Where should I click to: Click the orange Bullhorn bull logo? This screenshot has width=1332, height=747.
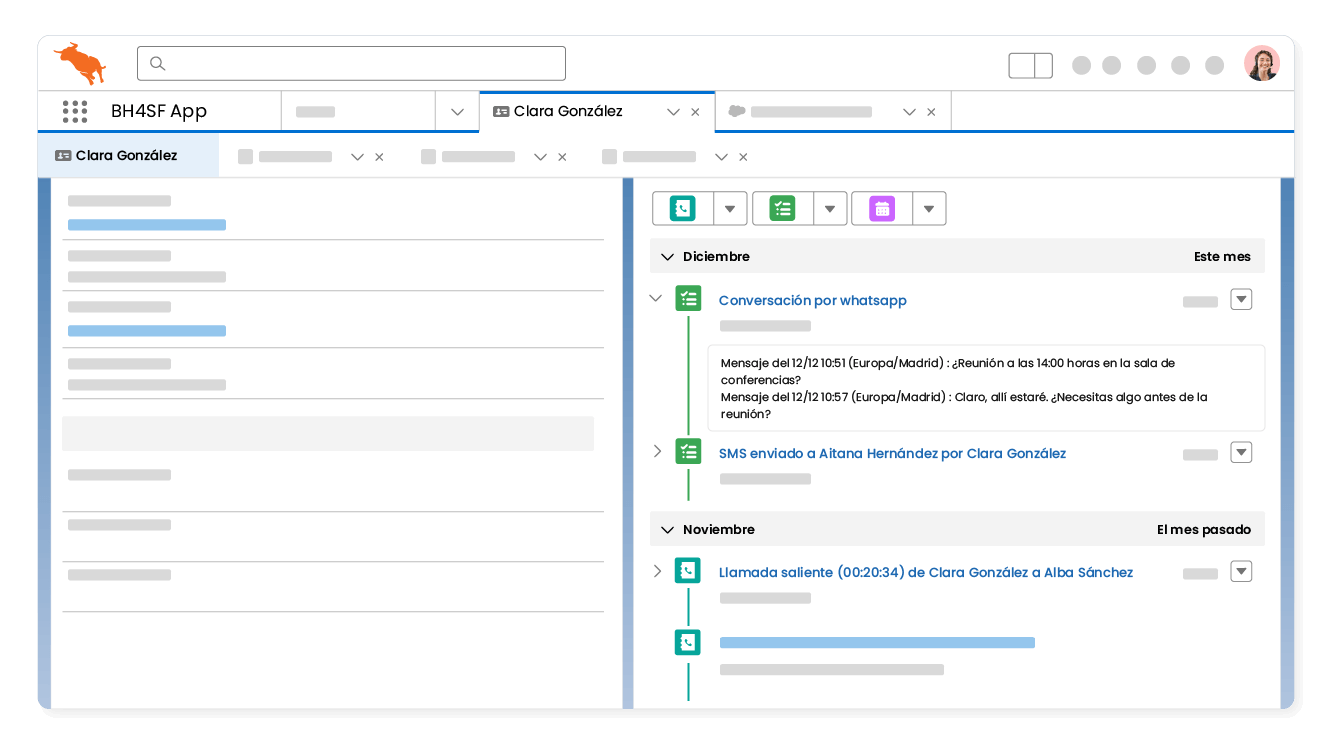coord(80,63)
